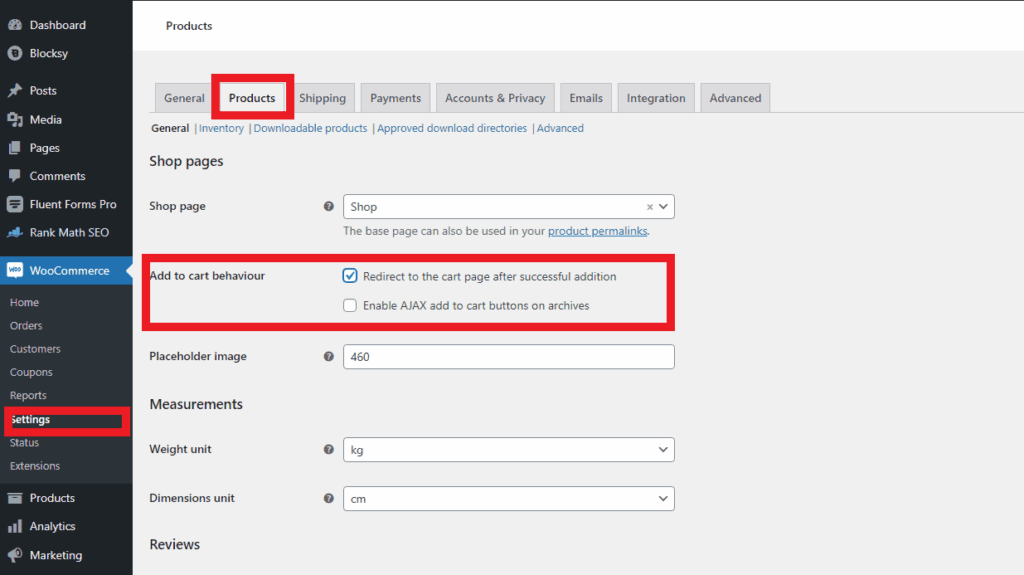
Task: Open WooCommerce Customers submenu item
Action: point(35,349)
